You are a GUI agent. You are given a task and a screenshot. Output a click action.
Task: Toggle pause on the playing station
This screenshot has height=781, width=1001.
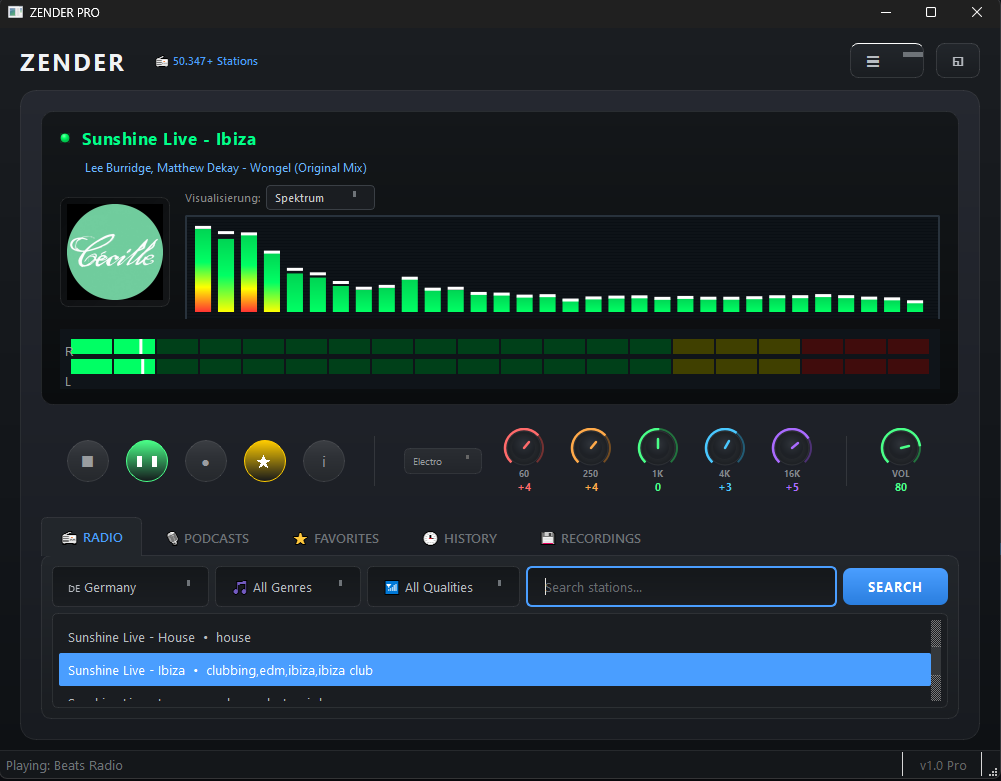(x=146, y=461)
